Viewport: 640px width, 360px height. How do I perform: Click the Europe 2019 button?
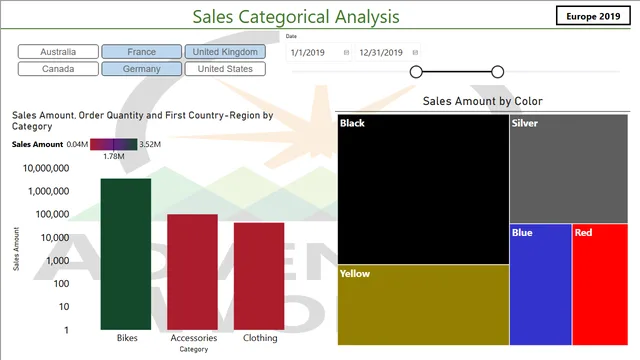pyautogui.click(x=593, y=16)
